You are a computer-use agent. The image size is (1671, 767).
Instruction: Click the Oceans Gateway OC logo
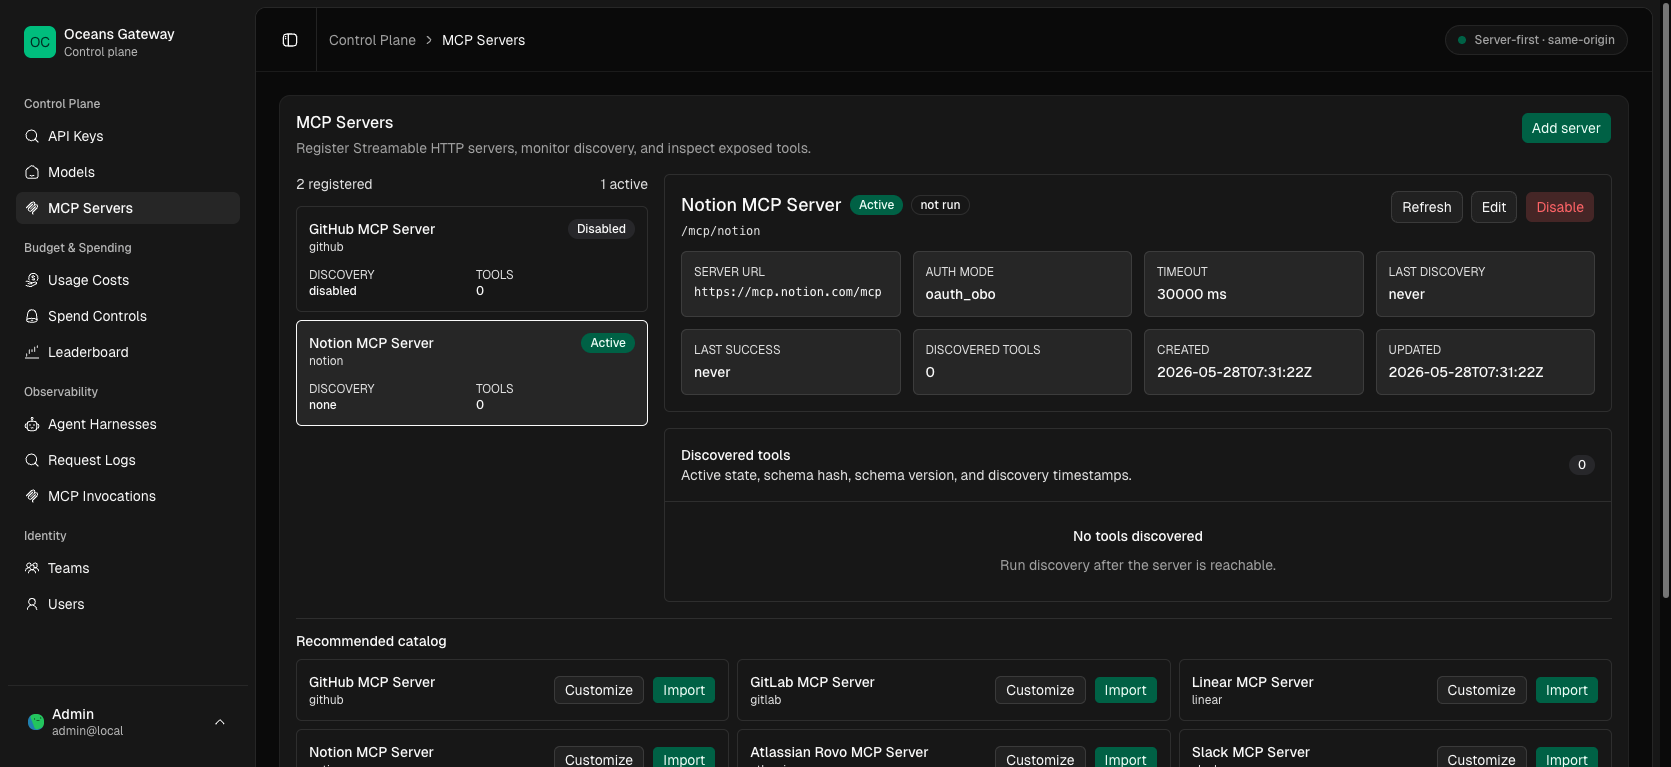[40, 42]
